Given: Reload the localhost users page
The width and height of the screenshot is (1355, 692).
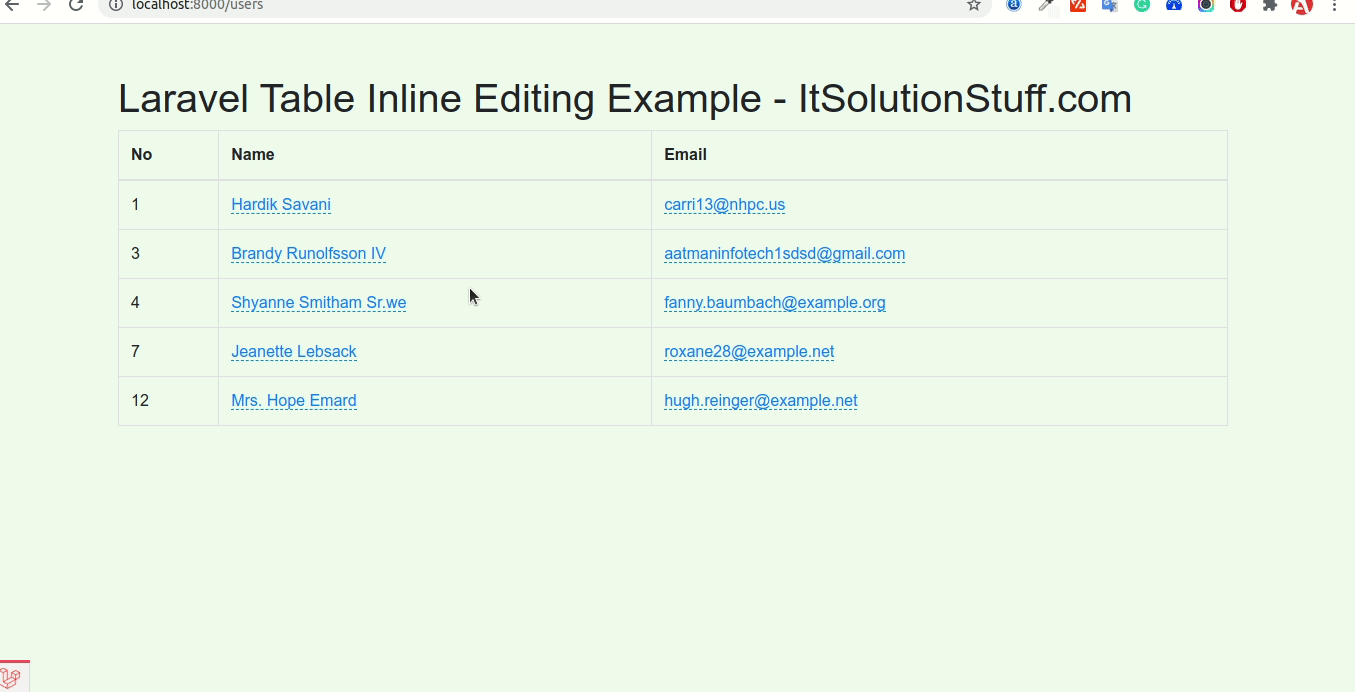Looking at the screenshot, I should point(76,5).
